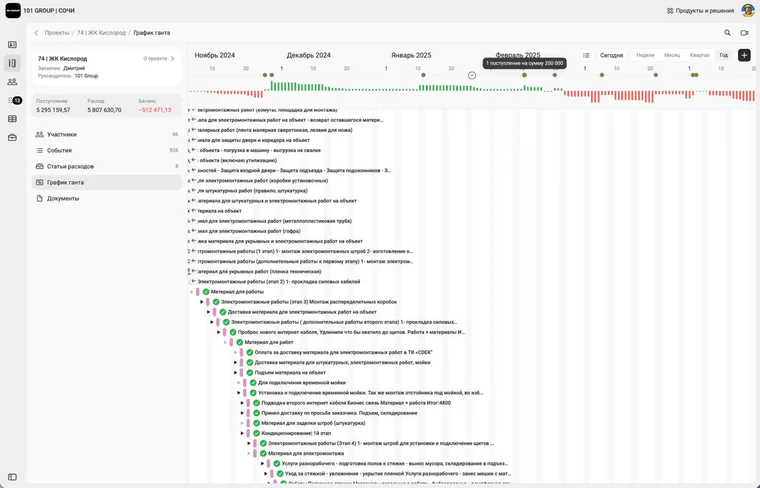Expand Кондиционирование 1й этап task arrow
Viewport: 760px width, 488px height.
tap(242, 433)
